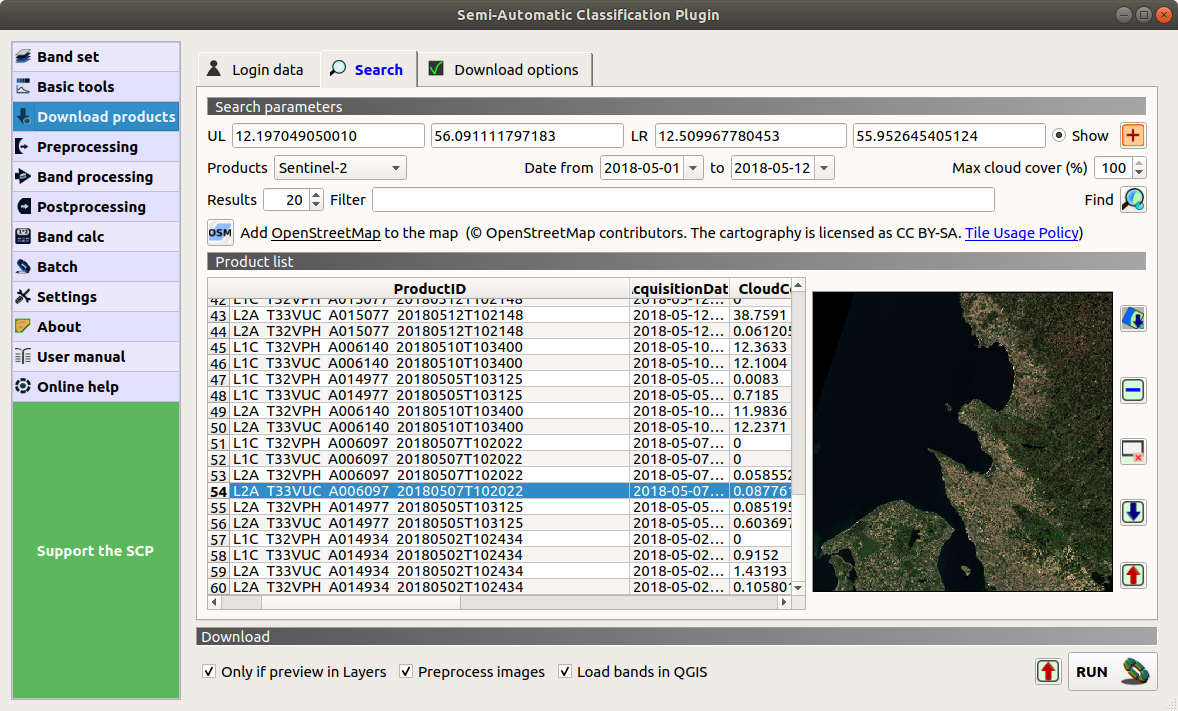Open the end date 2018-05-12 dropdown

pyautogui.click(x=824, y=168)
